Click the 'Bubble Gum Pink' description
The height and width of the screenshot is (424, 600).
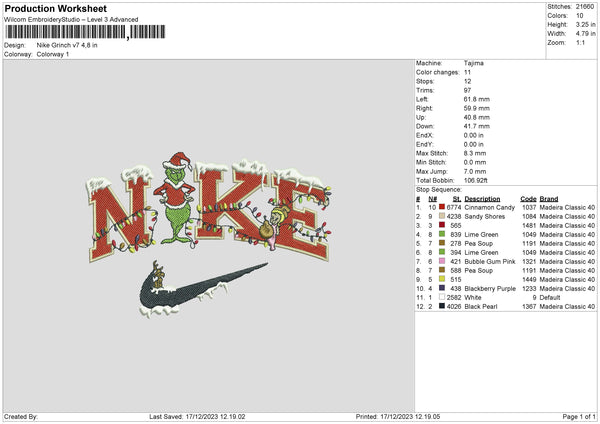pyautogui.click(x=490, y=262)
